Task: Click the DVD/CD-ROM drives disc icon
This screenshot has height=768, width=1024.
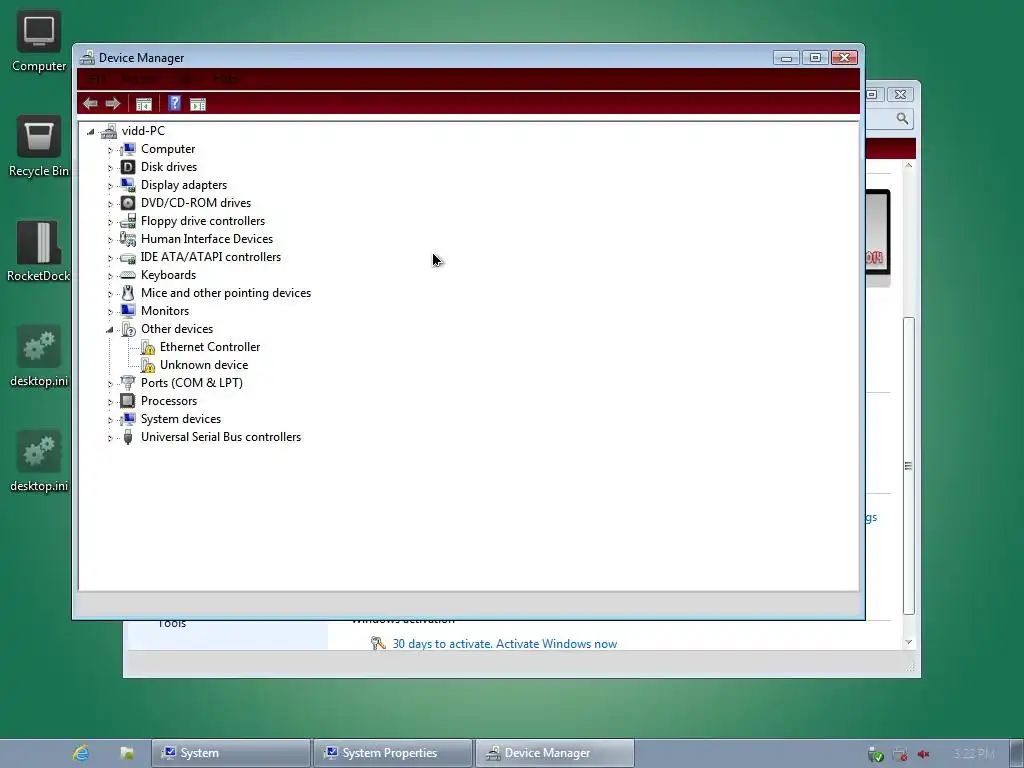Action: coord(128,203)
